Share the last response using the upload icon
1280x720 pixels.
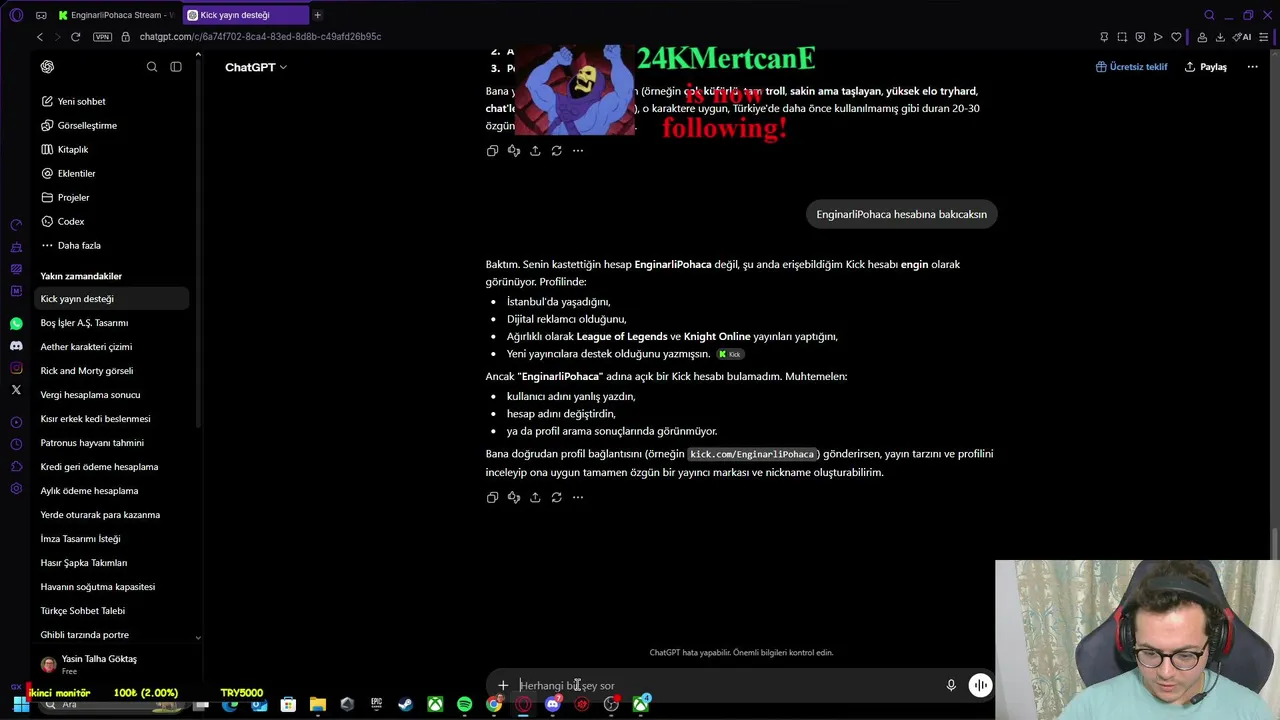pos(535,497)
